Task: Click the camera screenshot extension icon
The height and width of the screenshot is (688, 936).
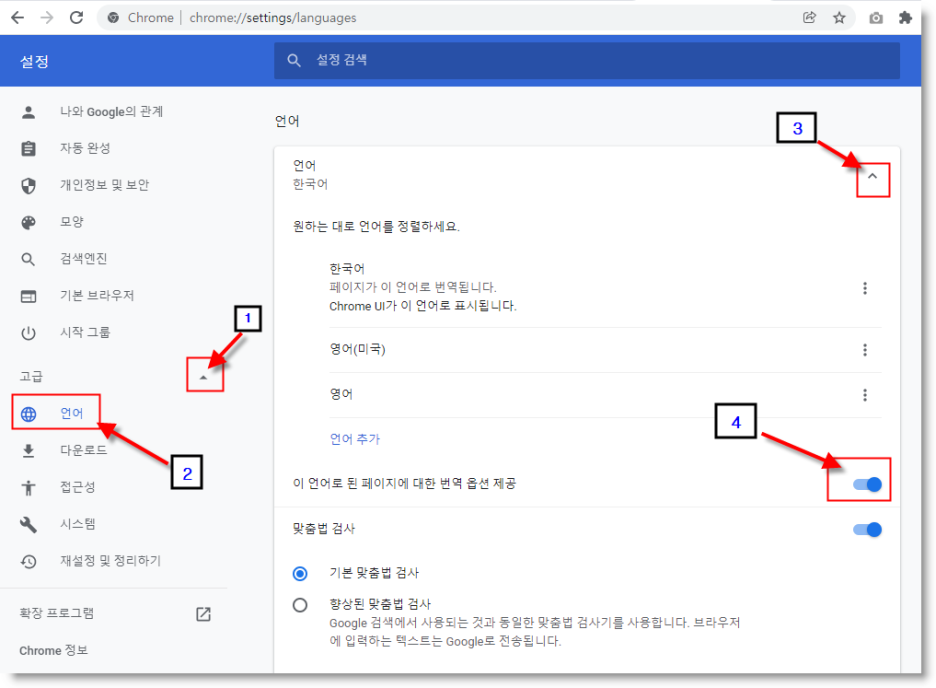Action: click(x=876, y=18)
